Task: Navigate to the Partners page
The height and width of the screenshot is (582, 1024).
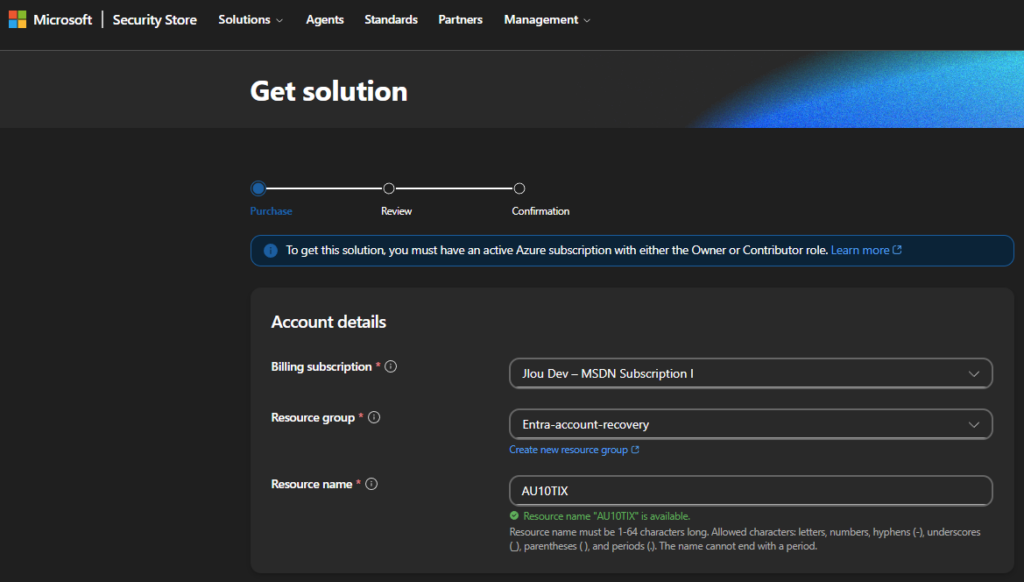Action: [460, 20]
